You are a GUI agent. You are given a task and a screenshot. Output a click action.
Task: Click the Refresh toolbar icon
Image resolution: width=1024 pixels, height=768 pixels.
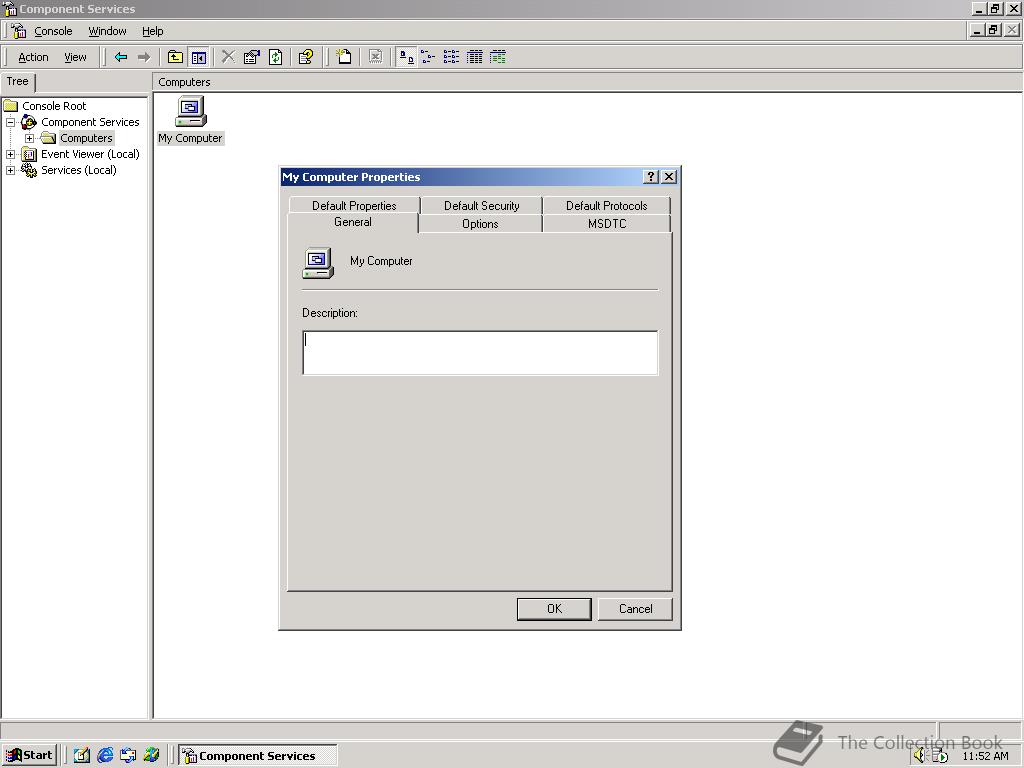click(276, 57)
